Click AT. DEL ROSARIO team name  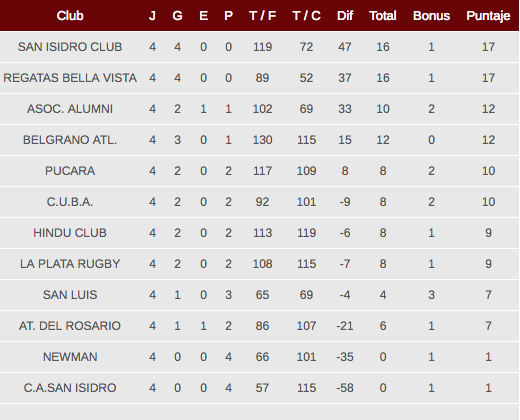pos(70,326)
